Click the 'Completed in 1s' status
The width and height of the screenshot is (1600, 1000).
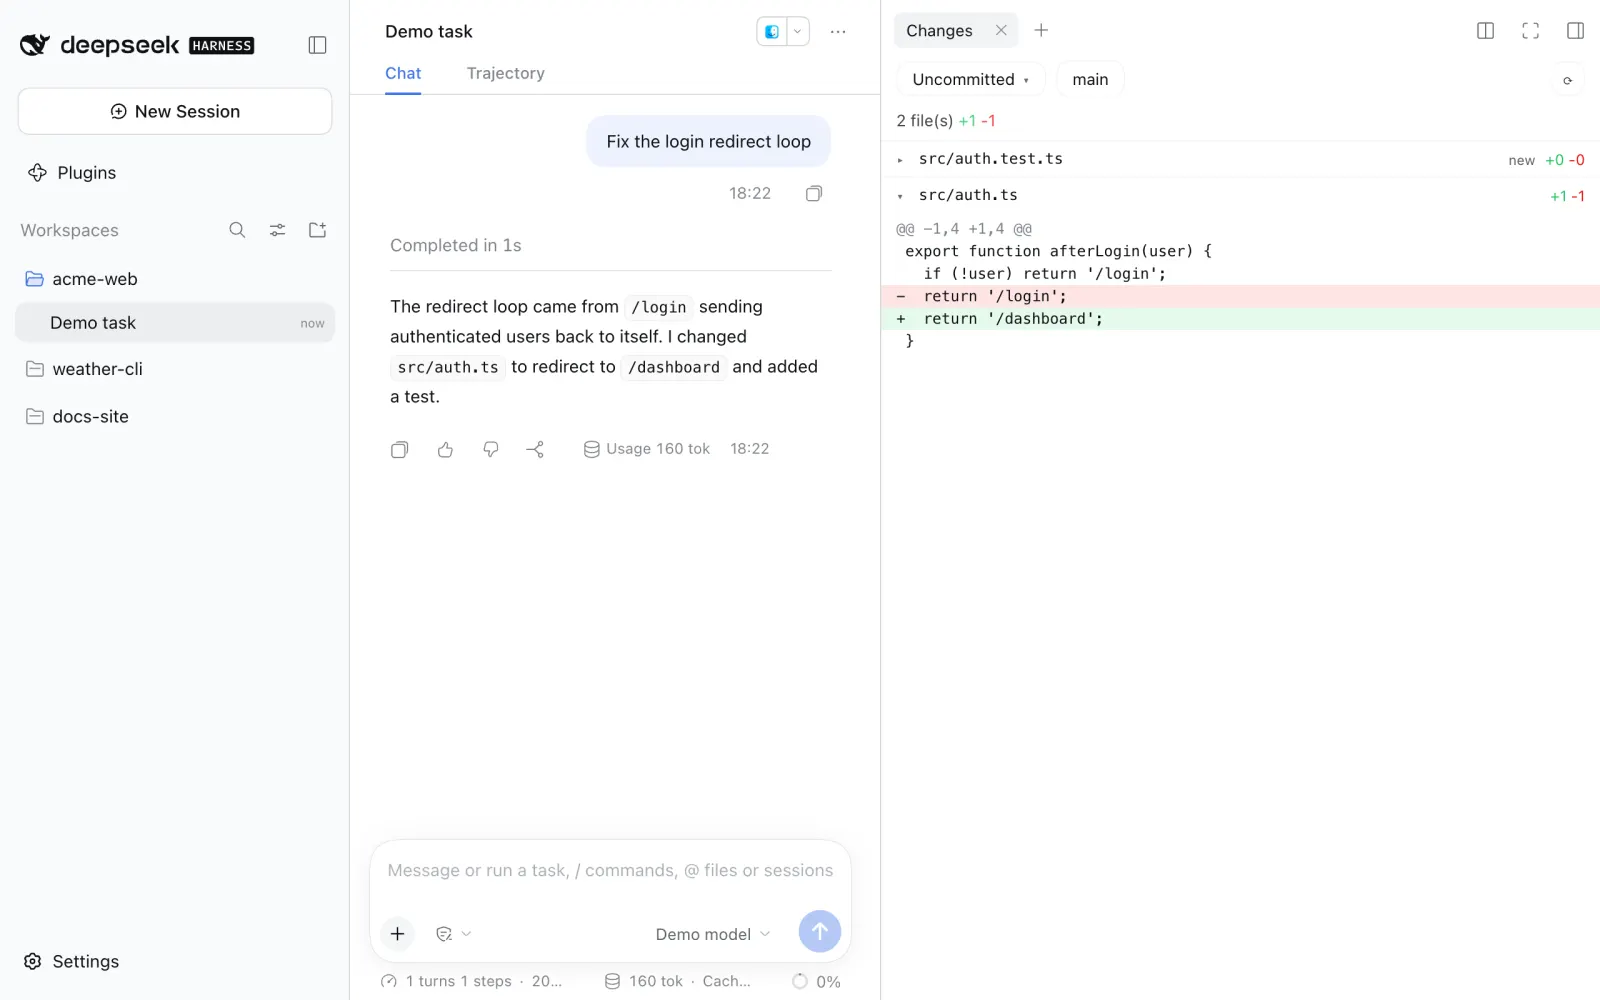[x=456, y=246]
